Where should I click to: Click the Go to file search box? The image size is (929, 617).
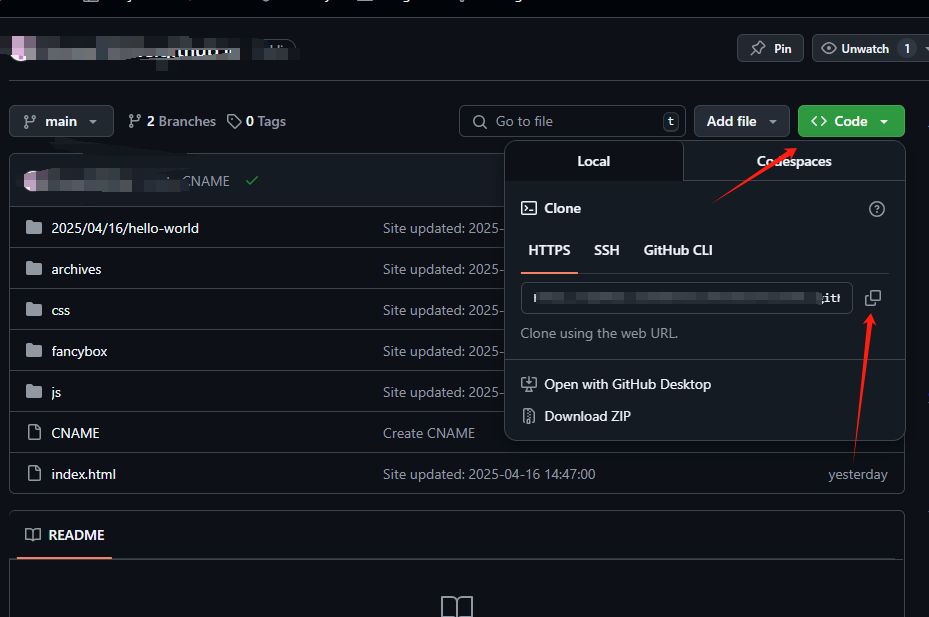tap(572, 121)
